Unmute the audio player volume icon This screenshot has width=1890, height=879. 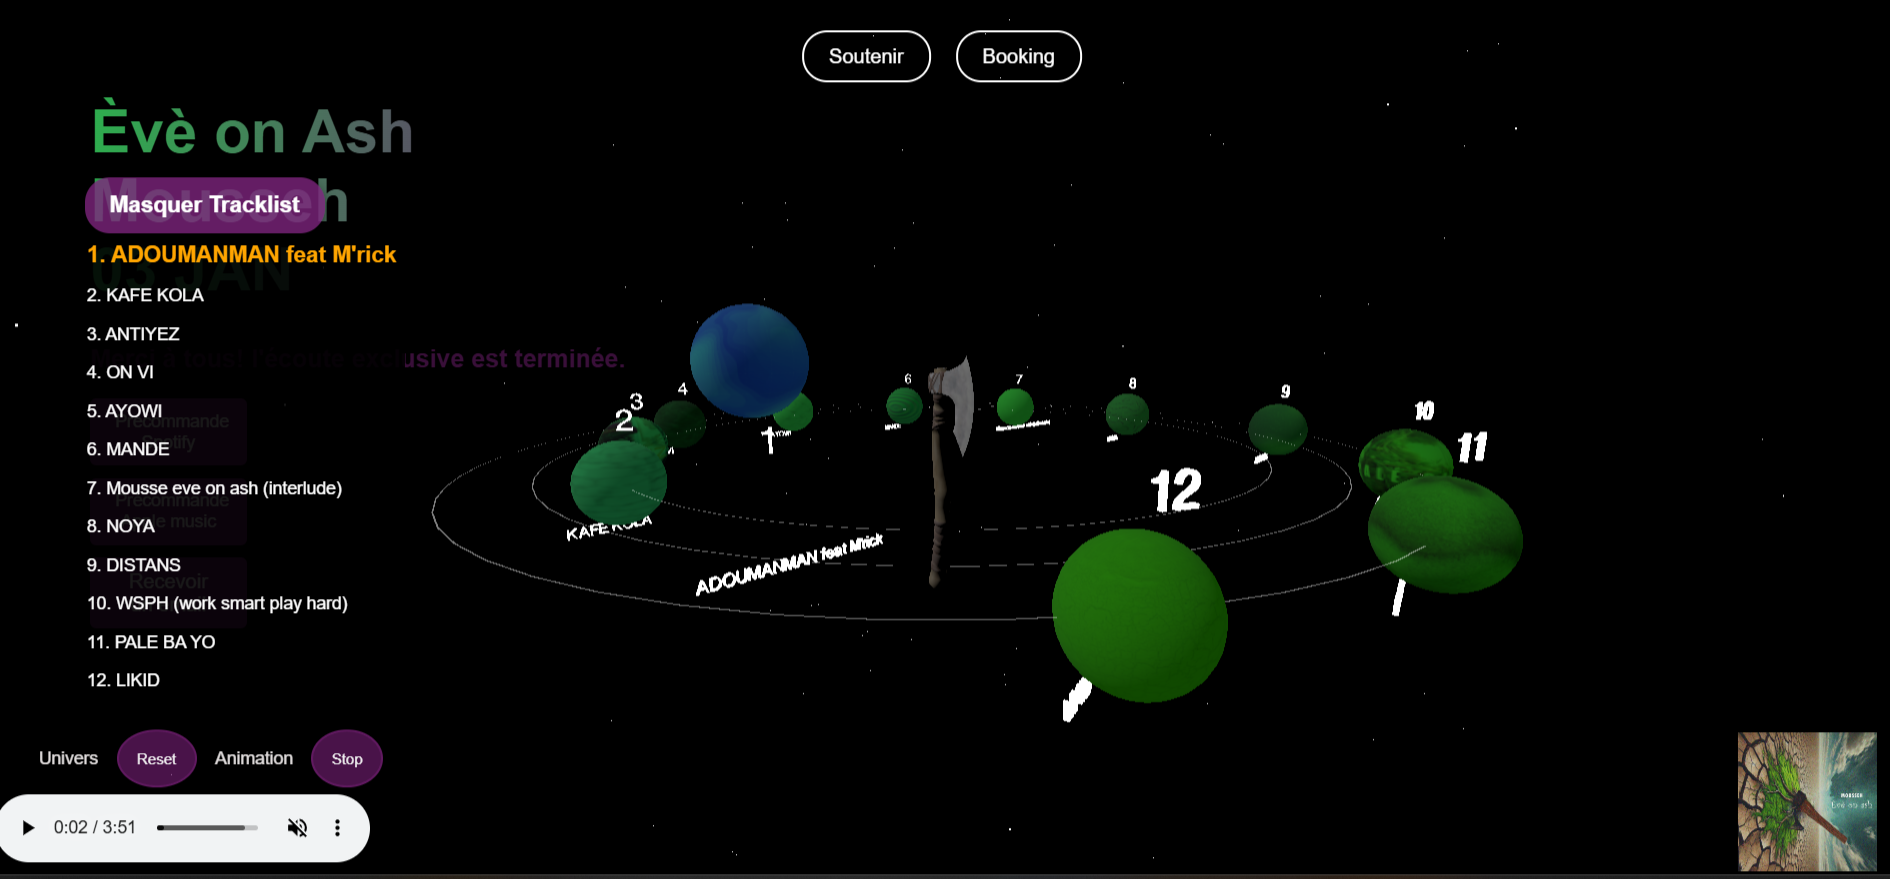(297, 828)
